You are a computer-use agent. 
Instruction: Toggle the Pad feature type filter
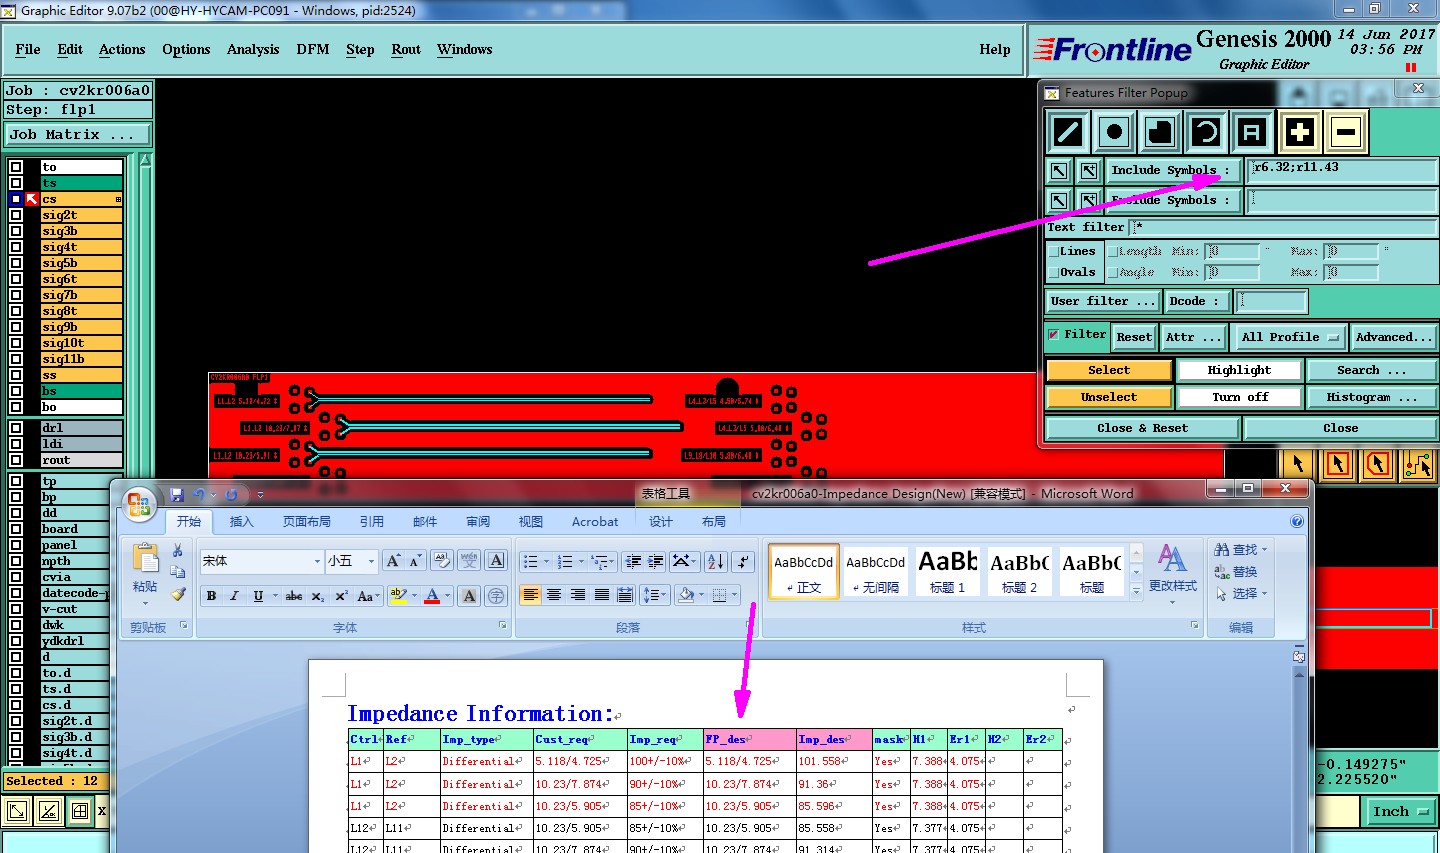(x=1115, y=132)
